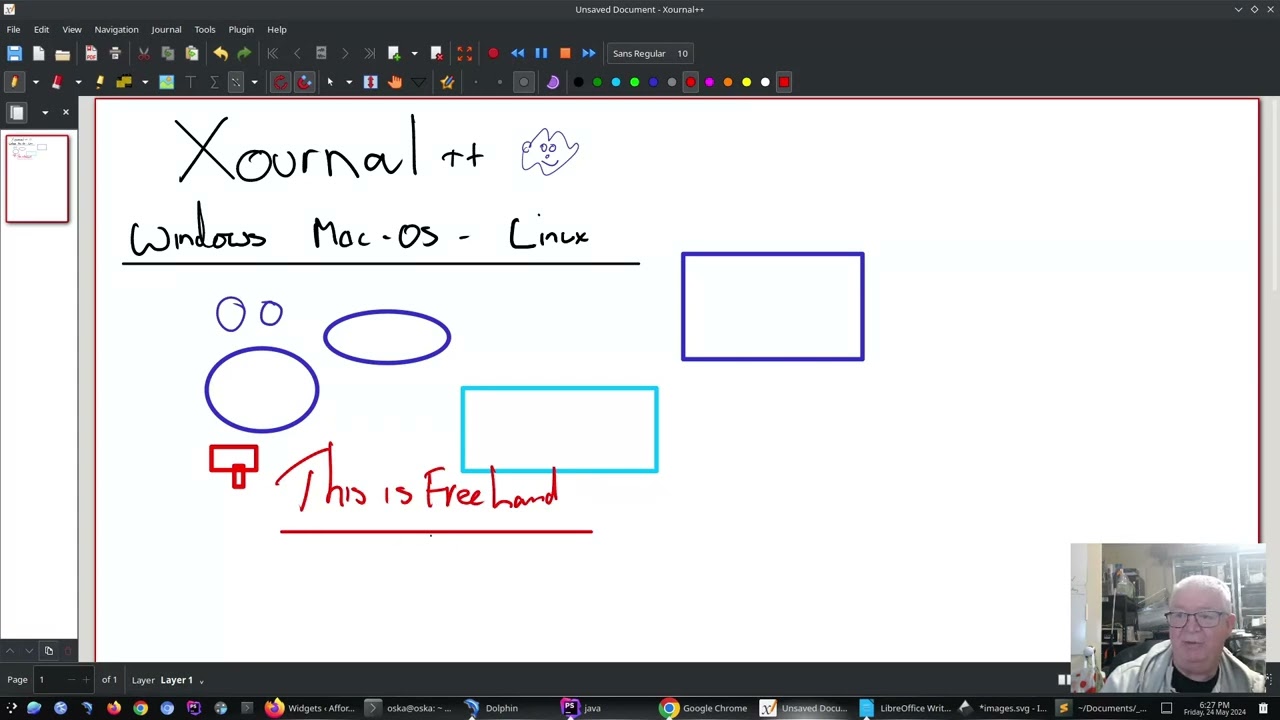Viewport: 1280px width, 720px height.
Task: Open custom color square selector
Action: [784, 82]
